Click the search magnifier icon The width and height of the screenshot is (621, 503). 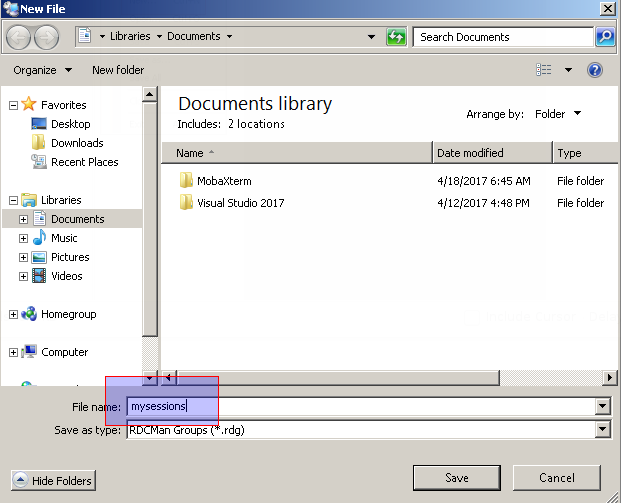[605, 37]
